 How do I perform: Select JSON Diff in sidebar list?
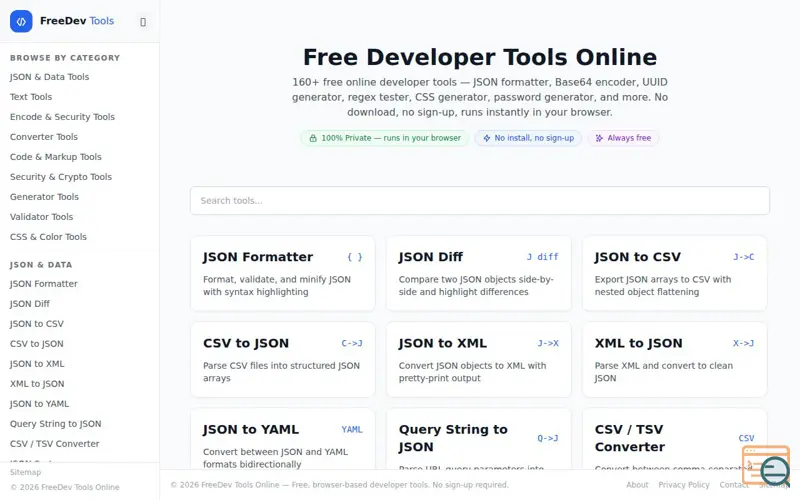(x=30, y=304)
